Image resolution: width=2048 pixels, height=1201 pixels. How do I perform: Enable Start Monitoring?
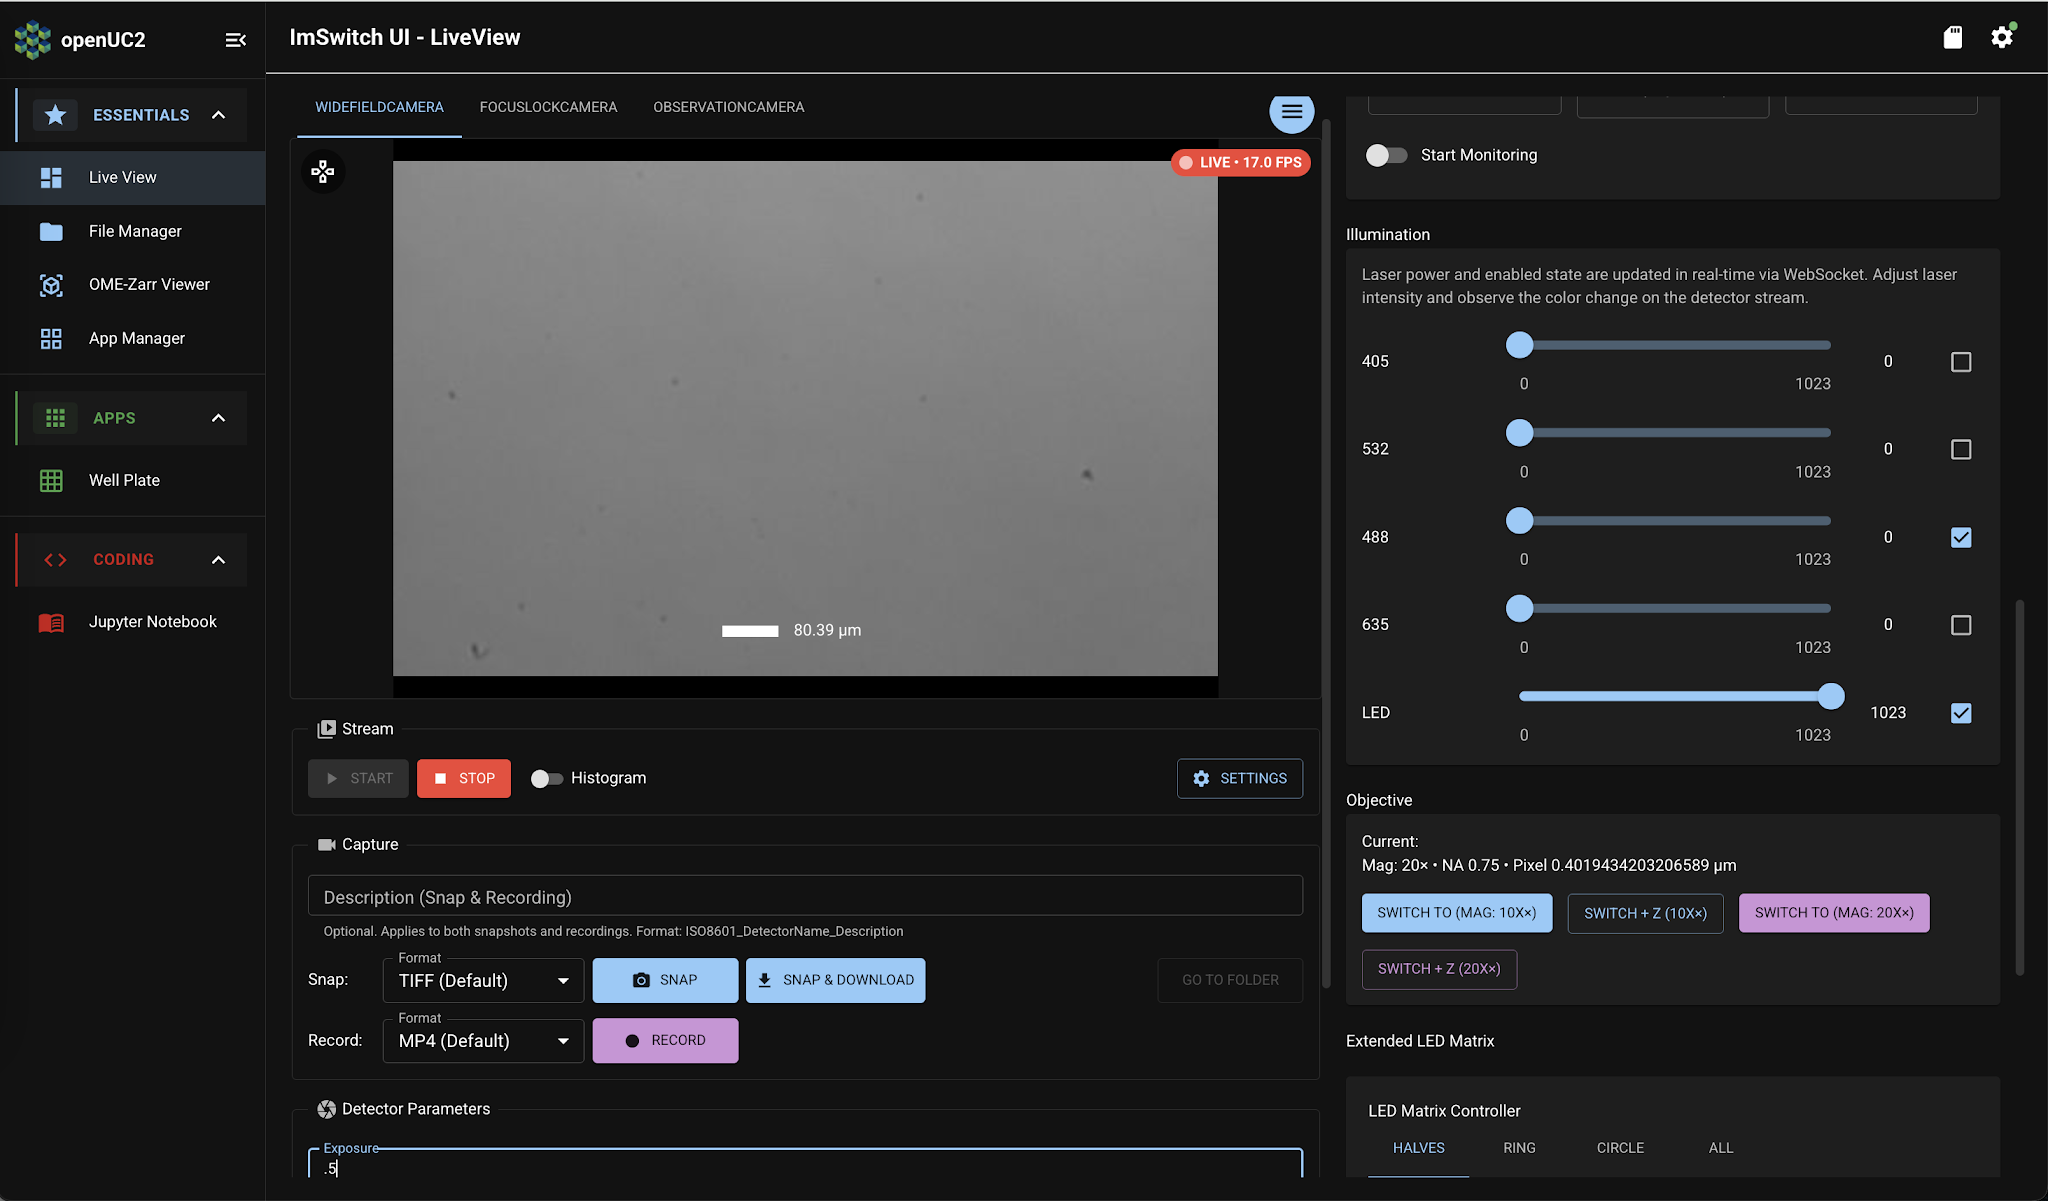pyautogui.click(x=1386, y=155)
